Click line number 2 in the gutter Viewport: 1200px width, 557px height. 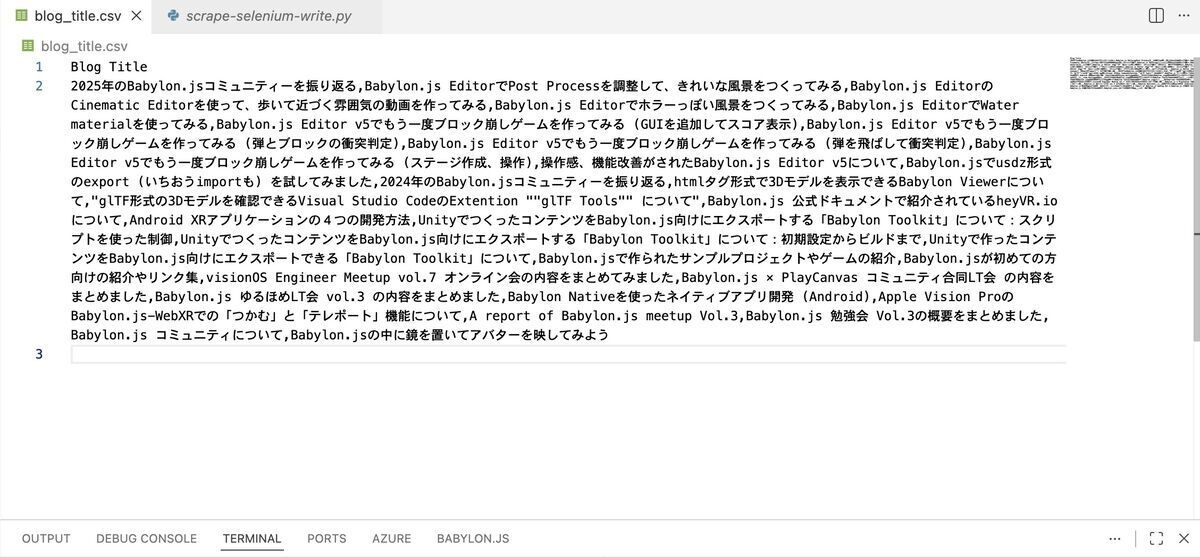[x=39, y=86]
